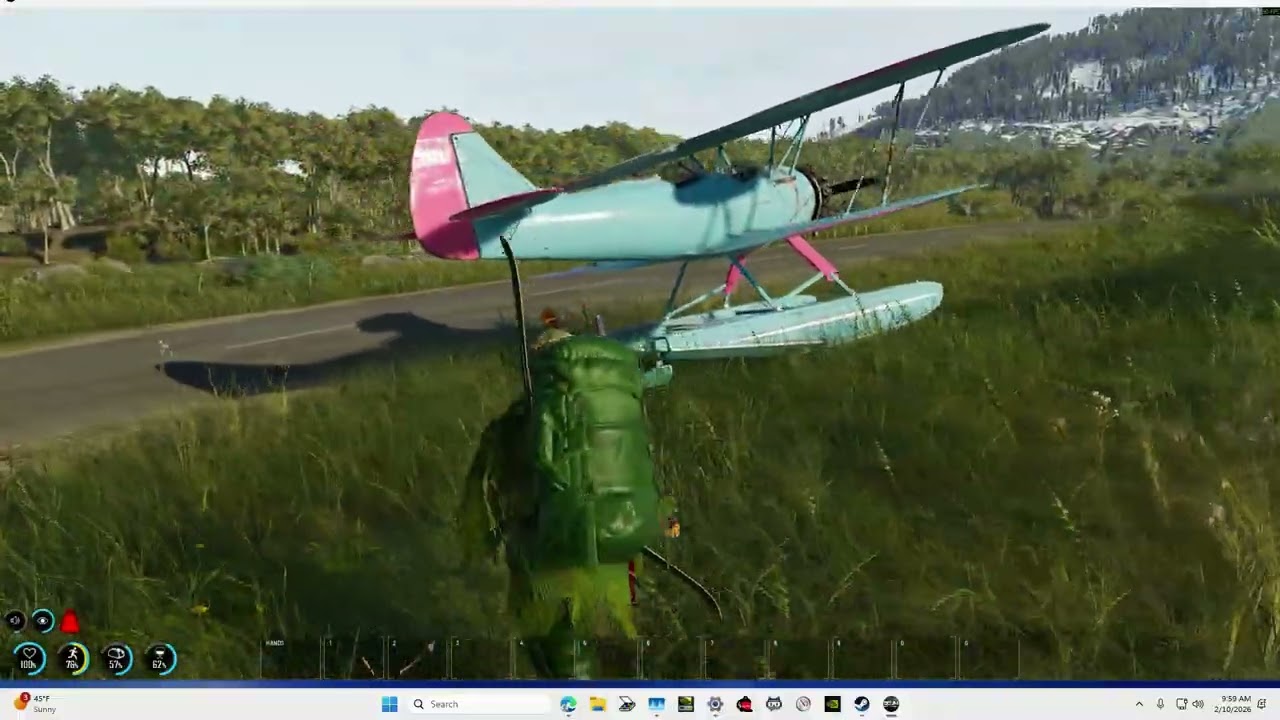Open the blue monitor taskbar app
The height and width of the screenshot is (720, 1280).
pos(656,704)
